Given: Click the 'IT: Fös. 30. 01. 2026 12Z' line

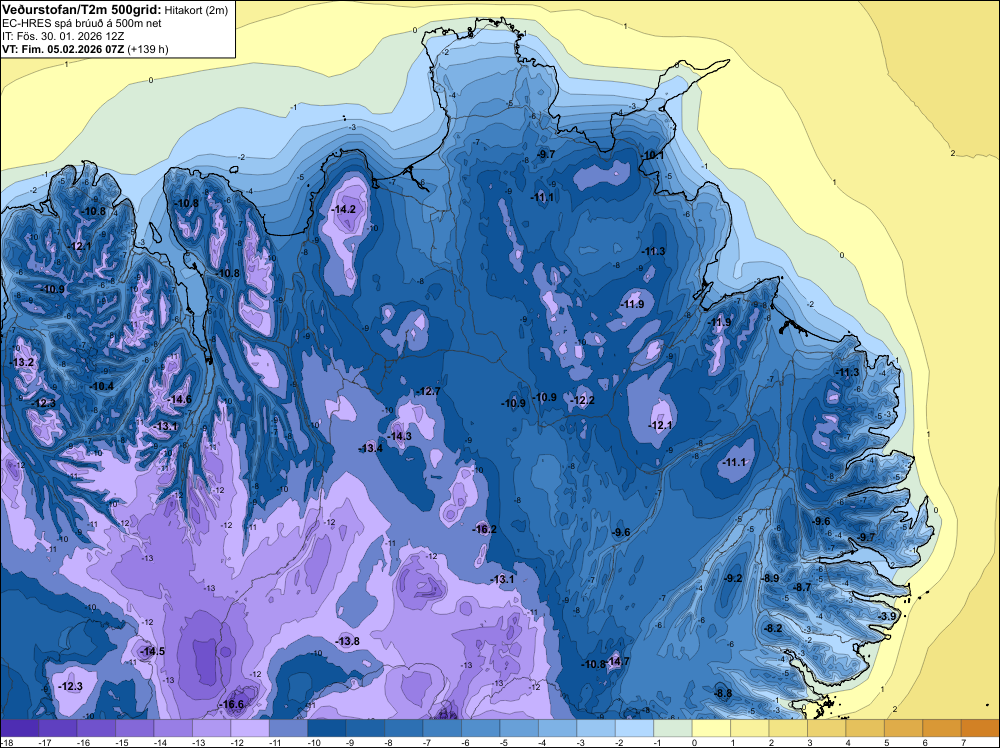Looking at the screenshot, I should point(62,36).
